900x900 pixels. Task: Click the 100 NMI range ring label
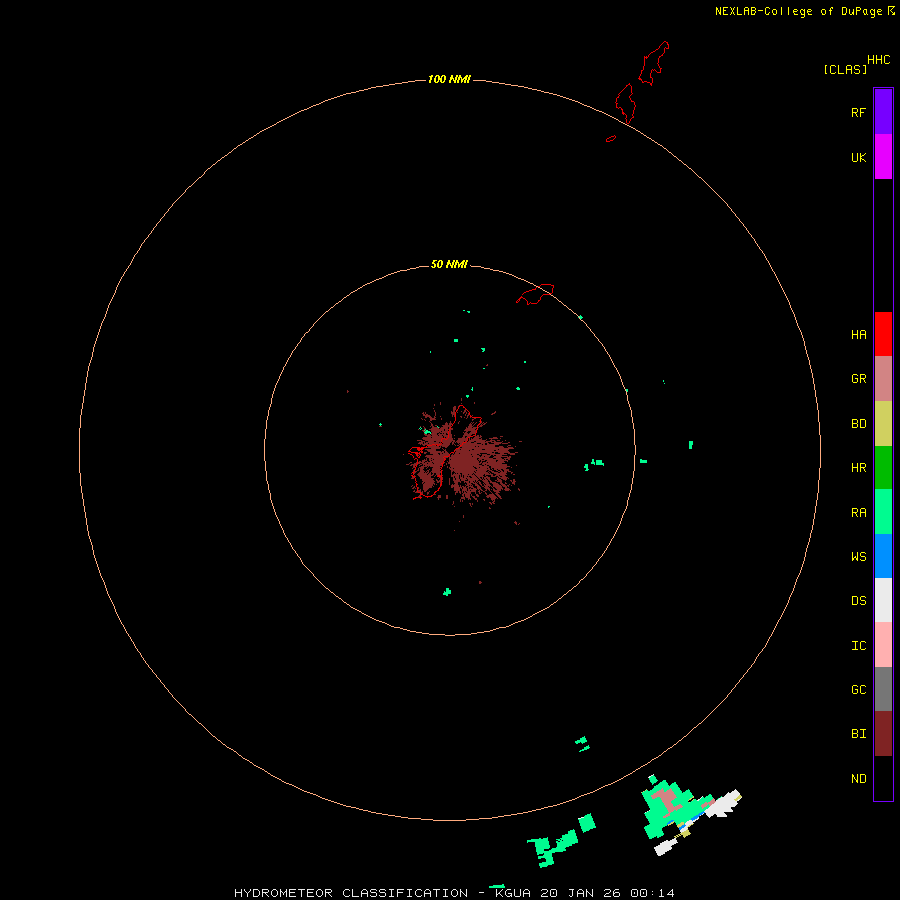tap(449, 79)
